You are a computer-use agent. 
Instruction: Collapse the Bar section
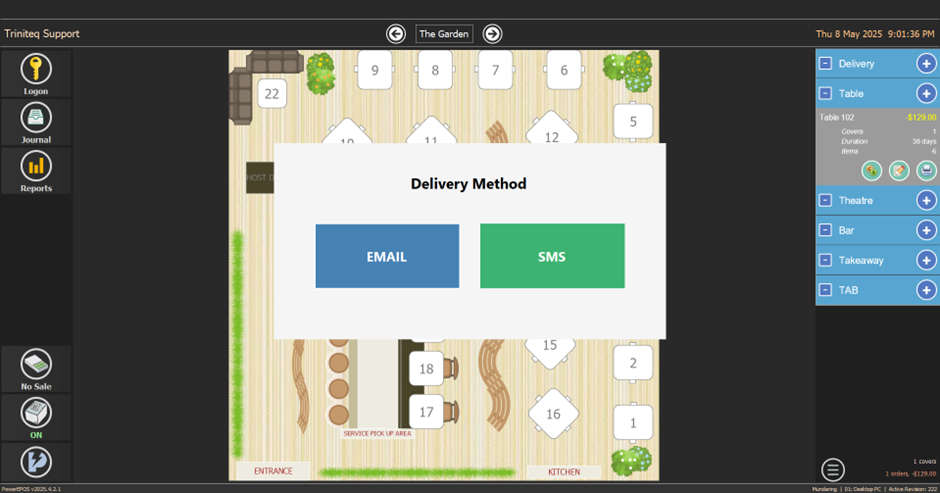825,230
